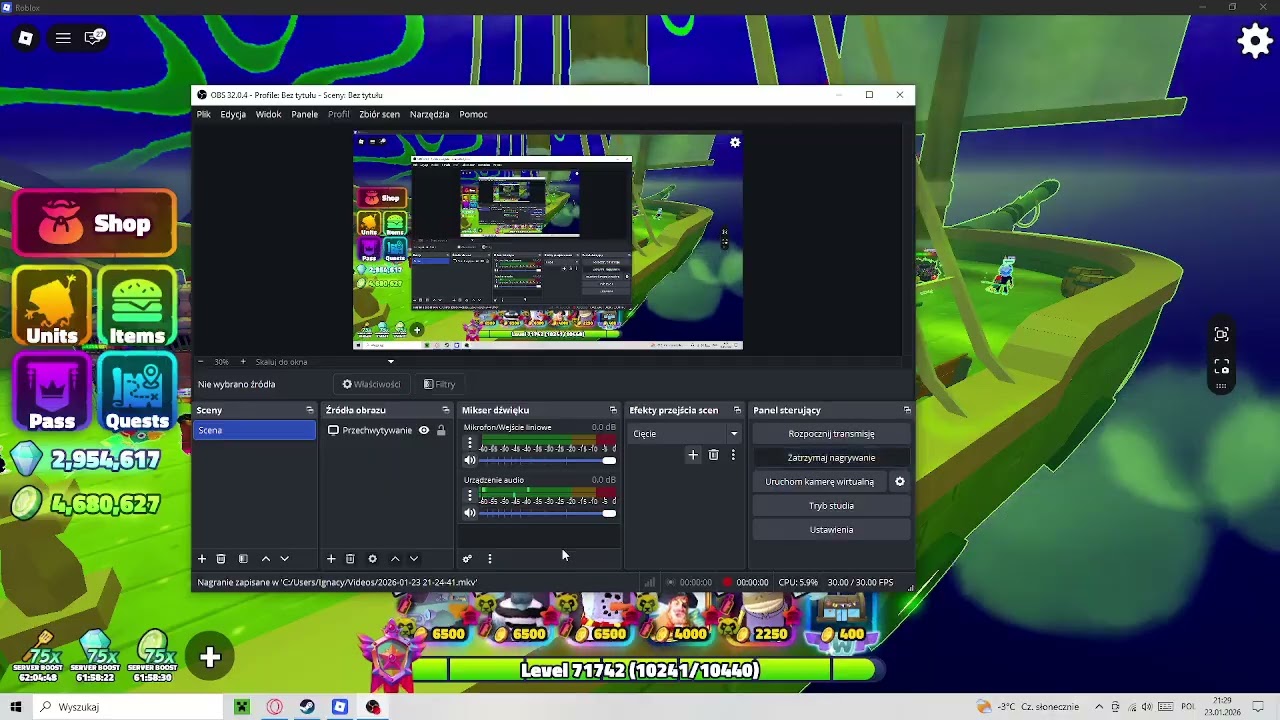Open the Quests panel in game
Image resolution: width=1280 pixels, height=720 pixels.
pyautogui.click(x=137, y=392)
